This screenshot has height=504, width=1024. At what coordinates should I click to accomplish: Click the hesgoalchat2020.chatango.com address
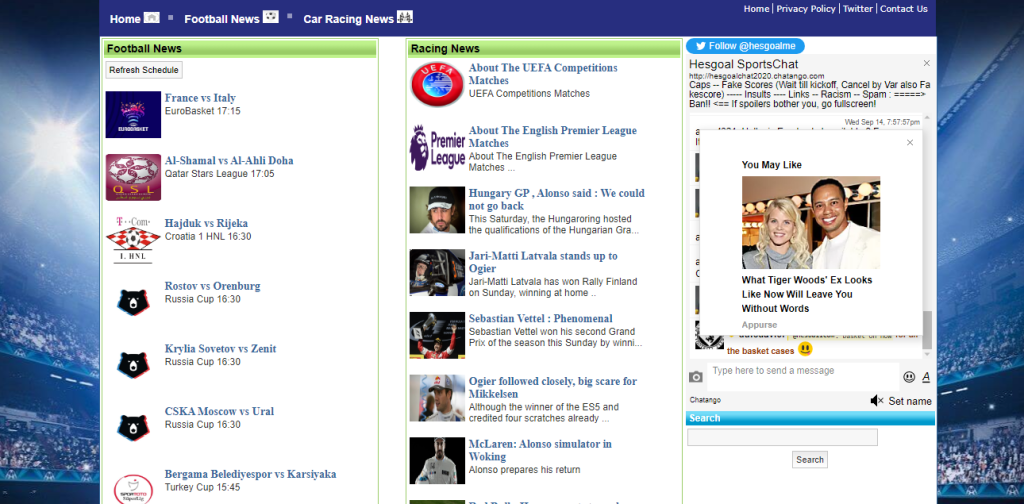(756, 76)
